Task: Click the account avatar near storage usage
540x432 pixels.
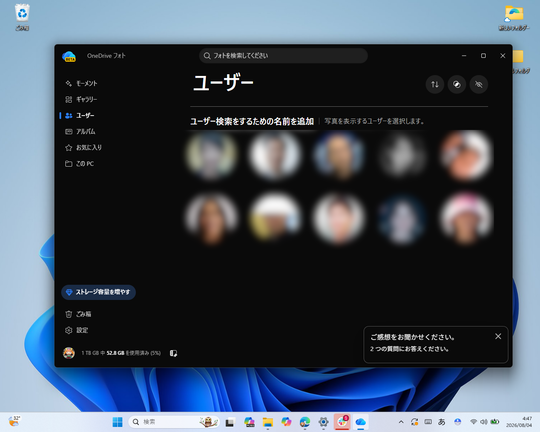Action: click(x=69, y=353)
